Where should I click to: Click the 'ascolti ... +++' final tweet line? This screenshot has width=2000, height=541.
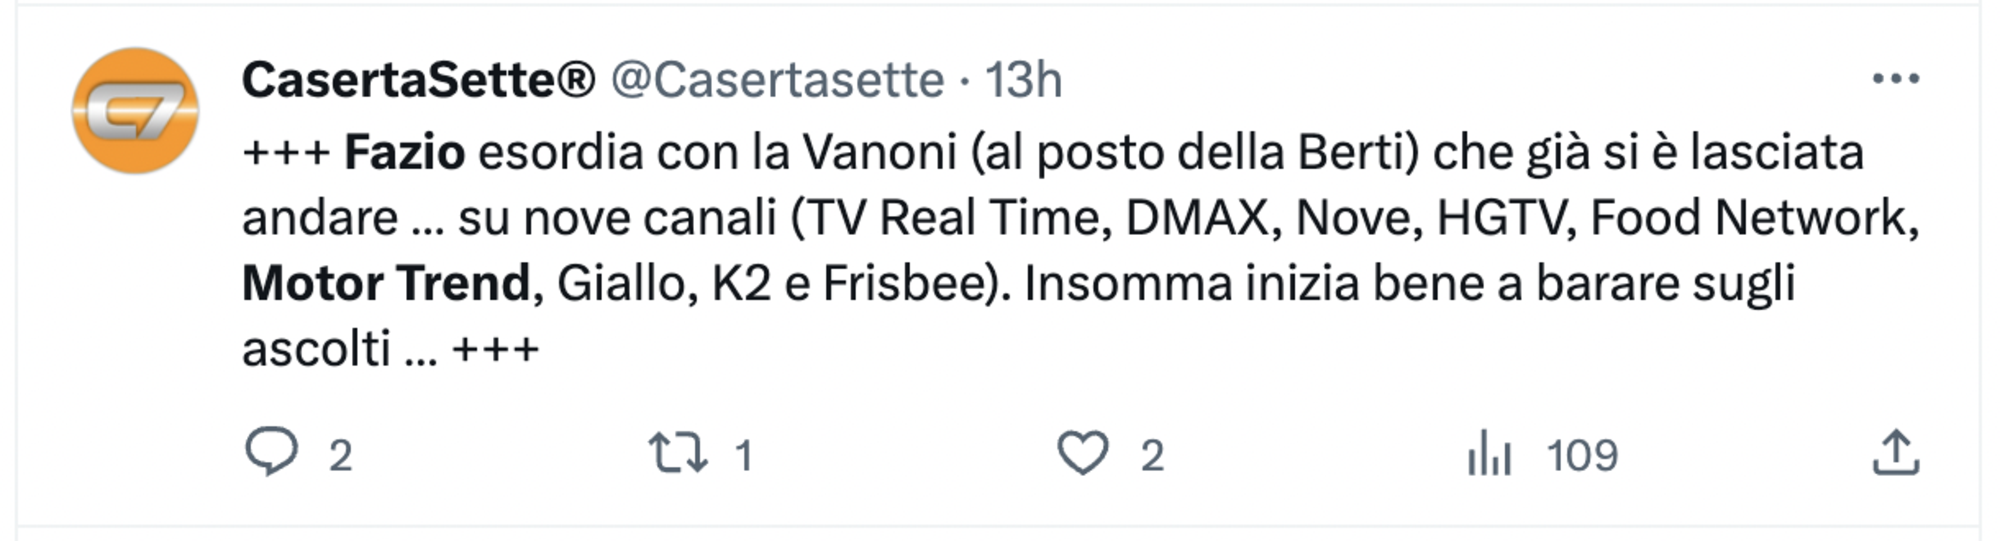[391, 349]
